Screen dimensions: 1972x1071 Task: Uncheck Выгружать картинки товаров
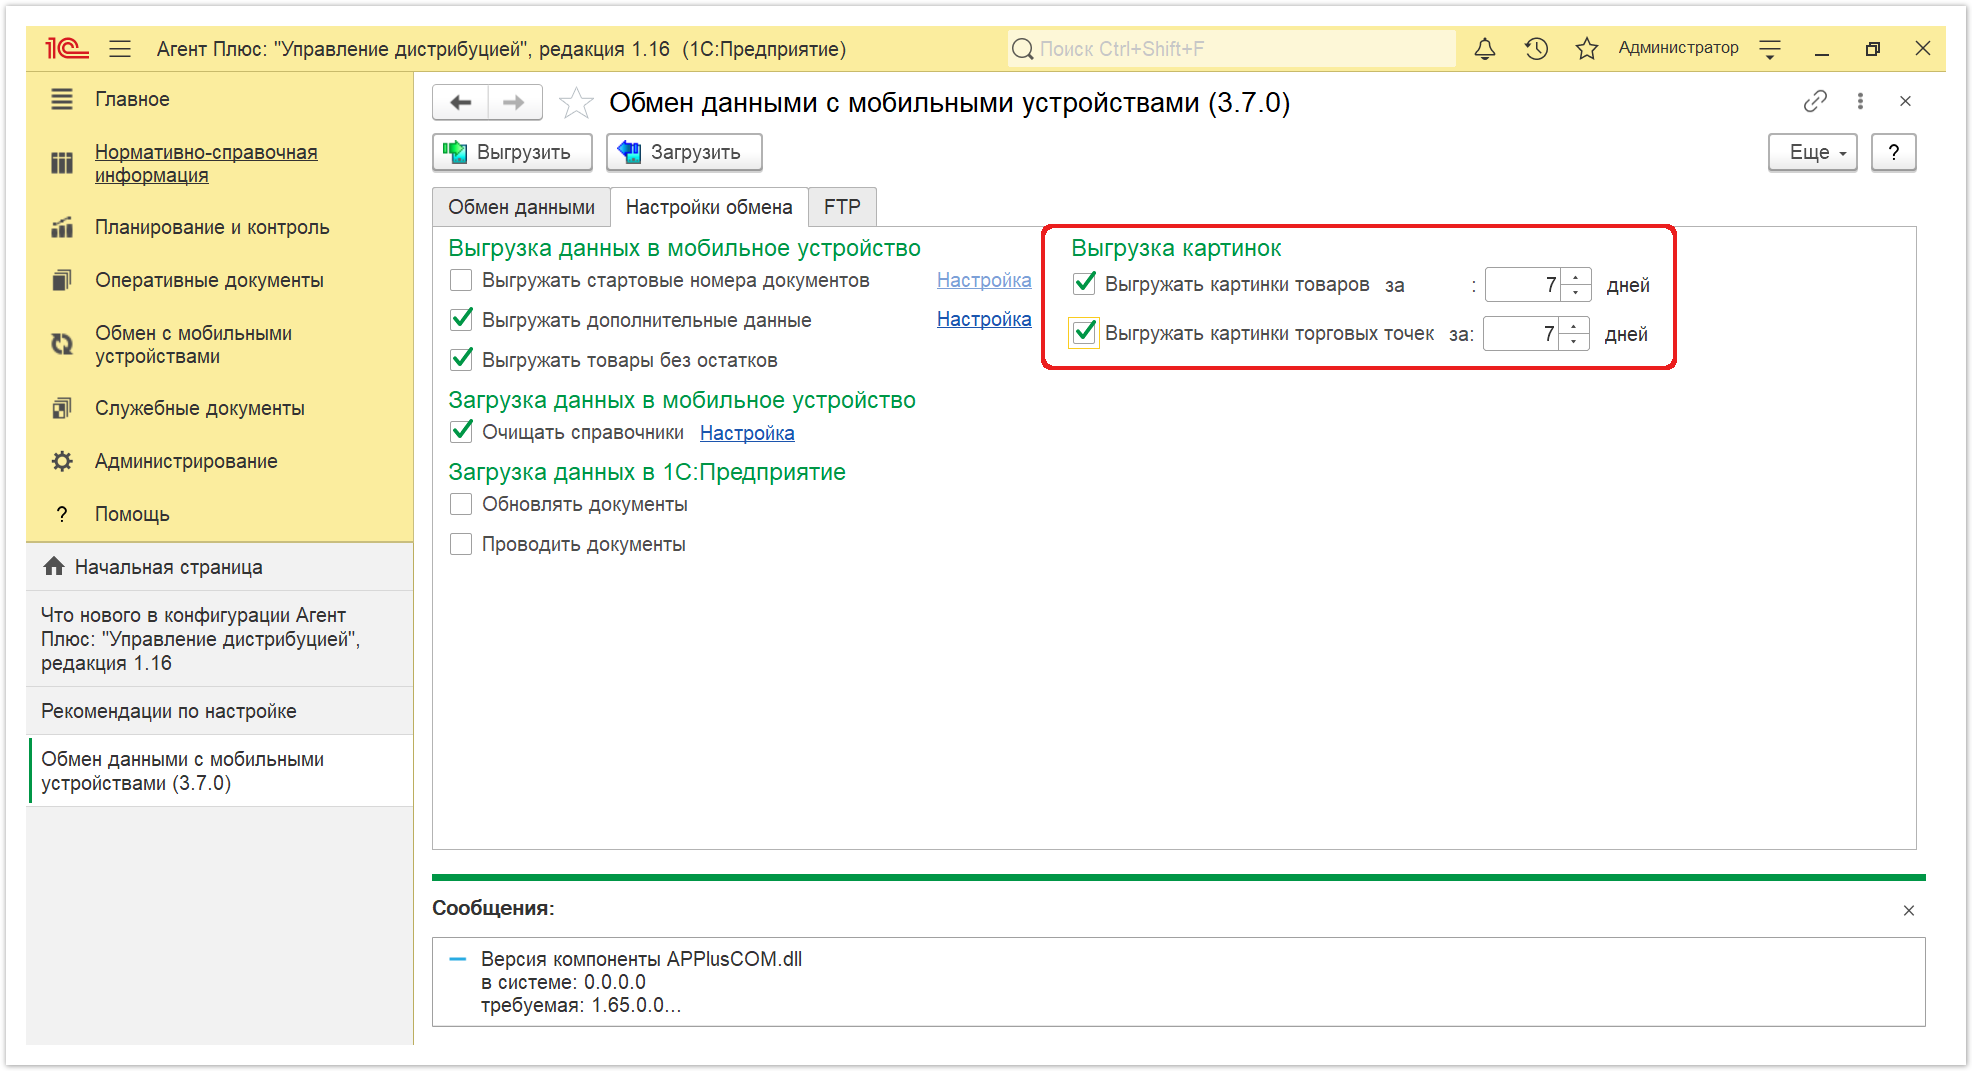(x=1084, y=284)
